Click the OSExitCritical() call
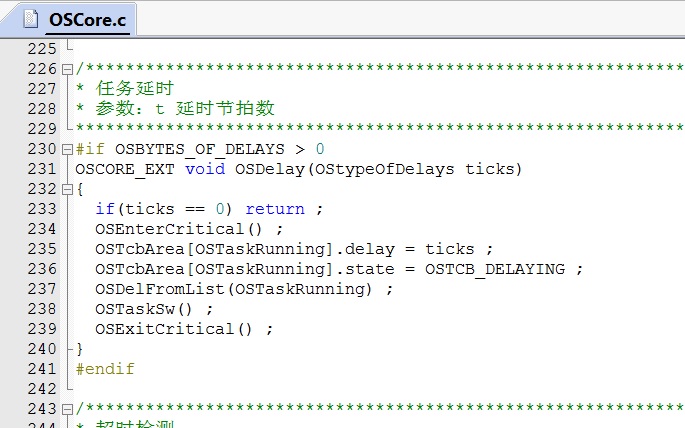 173,329
